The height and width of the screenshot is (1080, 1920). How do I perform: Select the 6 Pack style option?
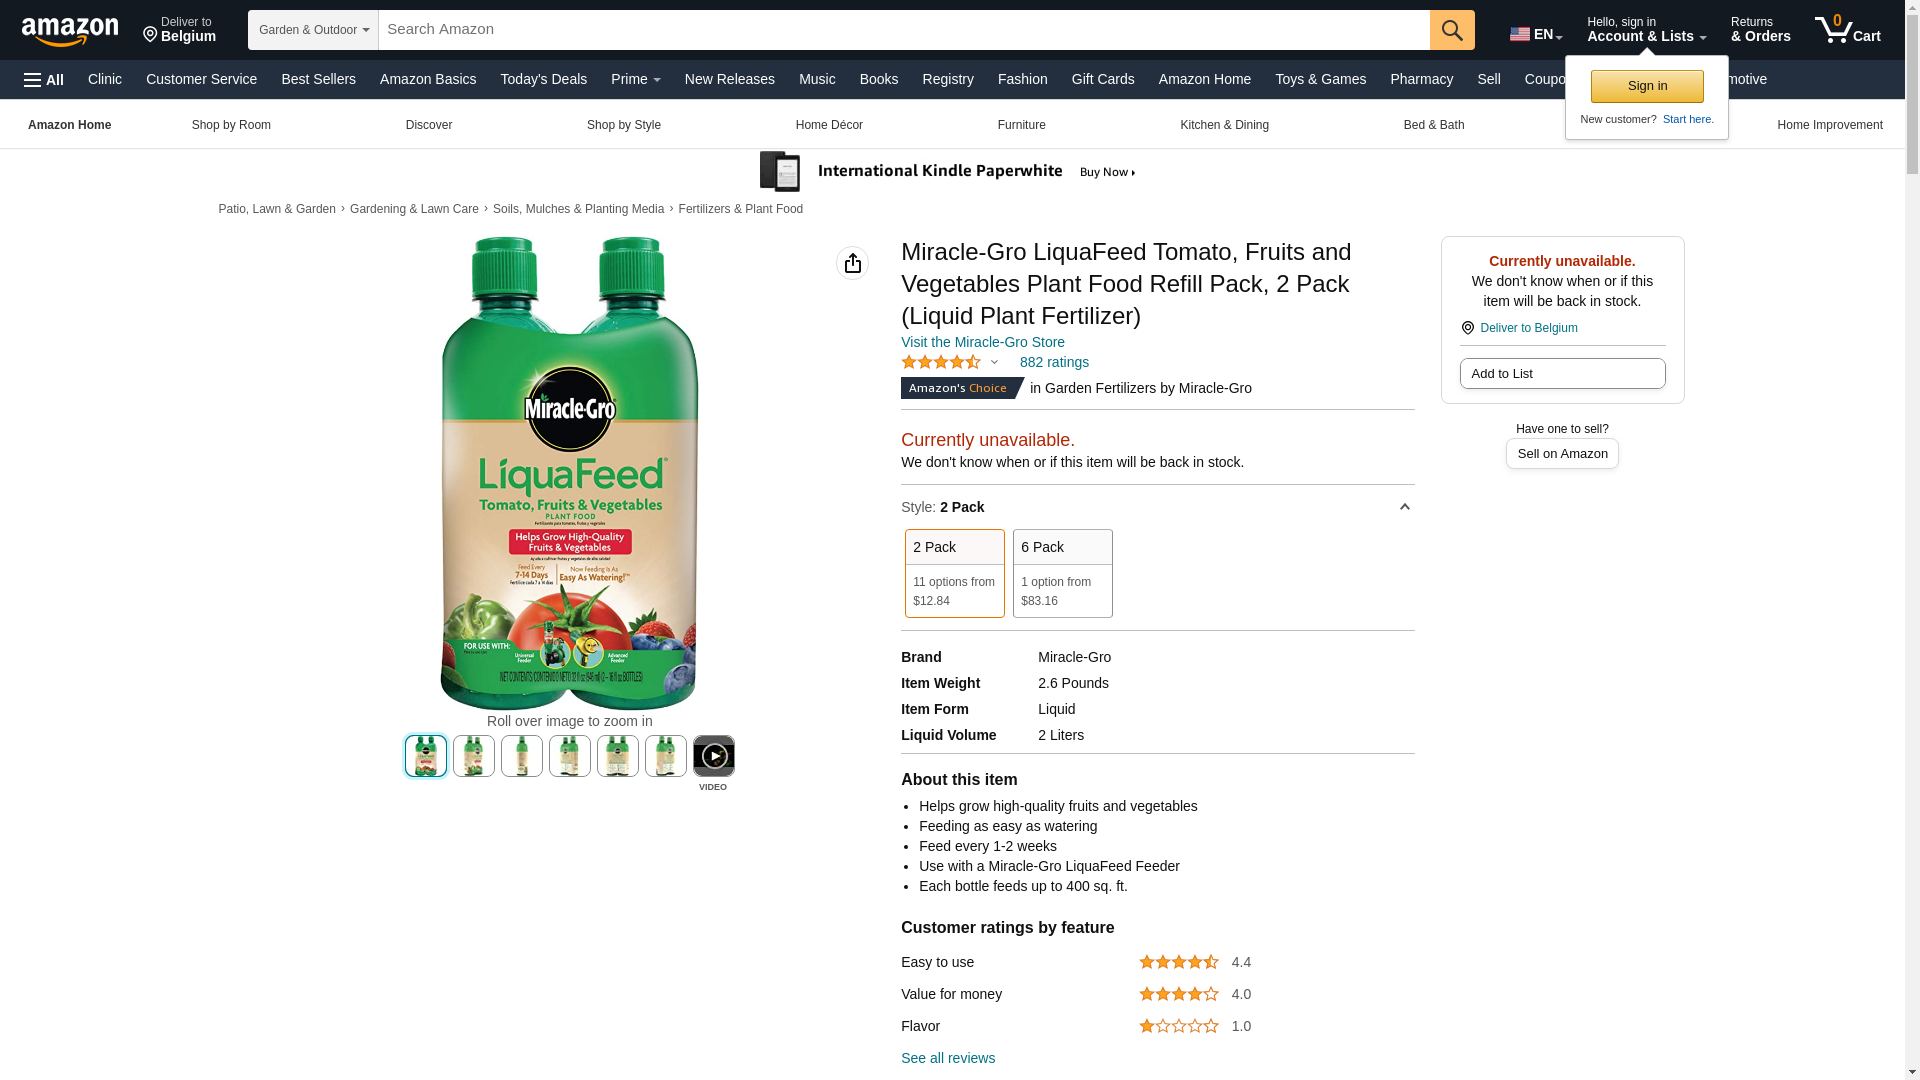(1062, 573)
